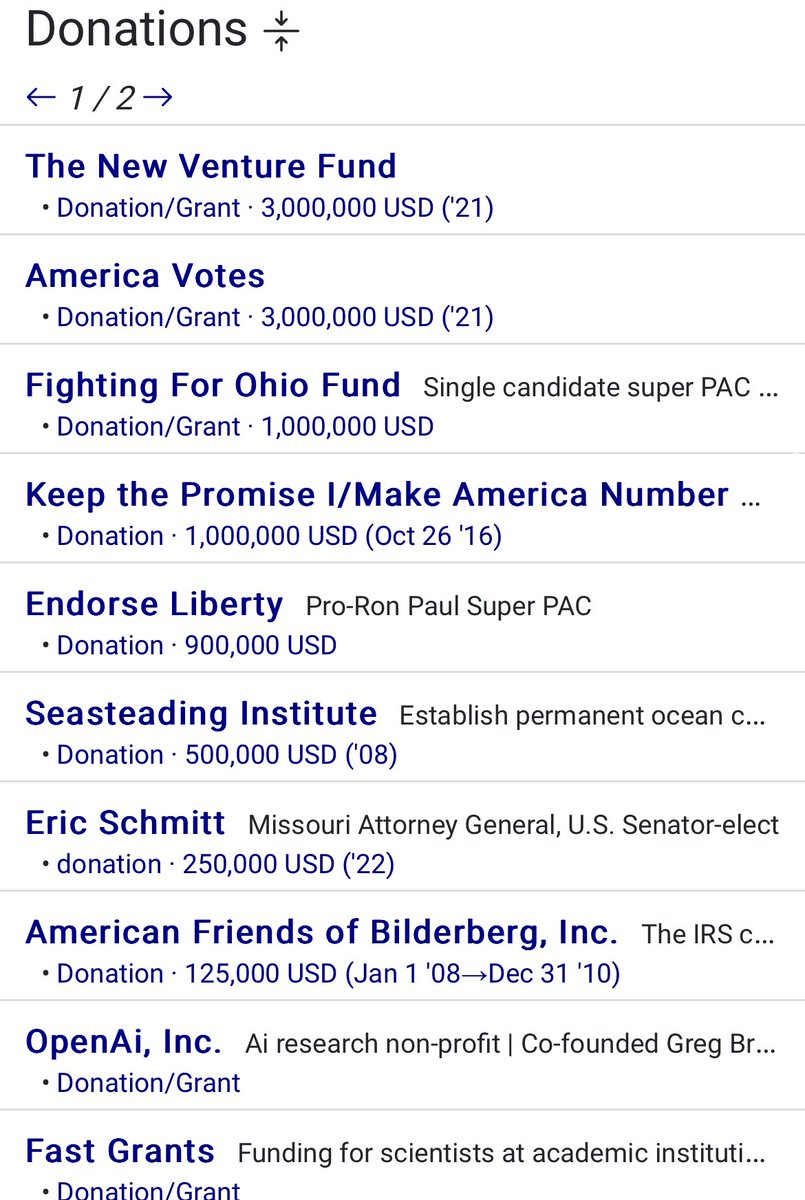Open the Fast Grants link
The width and height of the screenshot is (805, 1200).
tap(120, 1151)
